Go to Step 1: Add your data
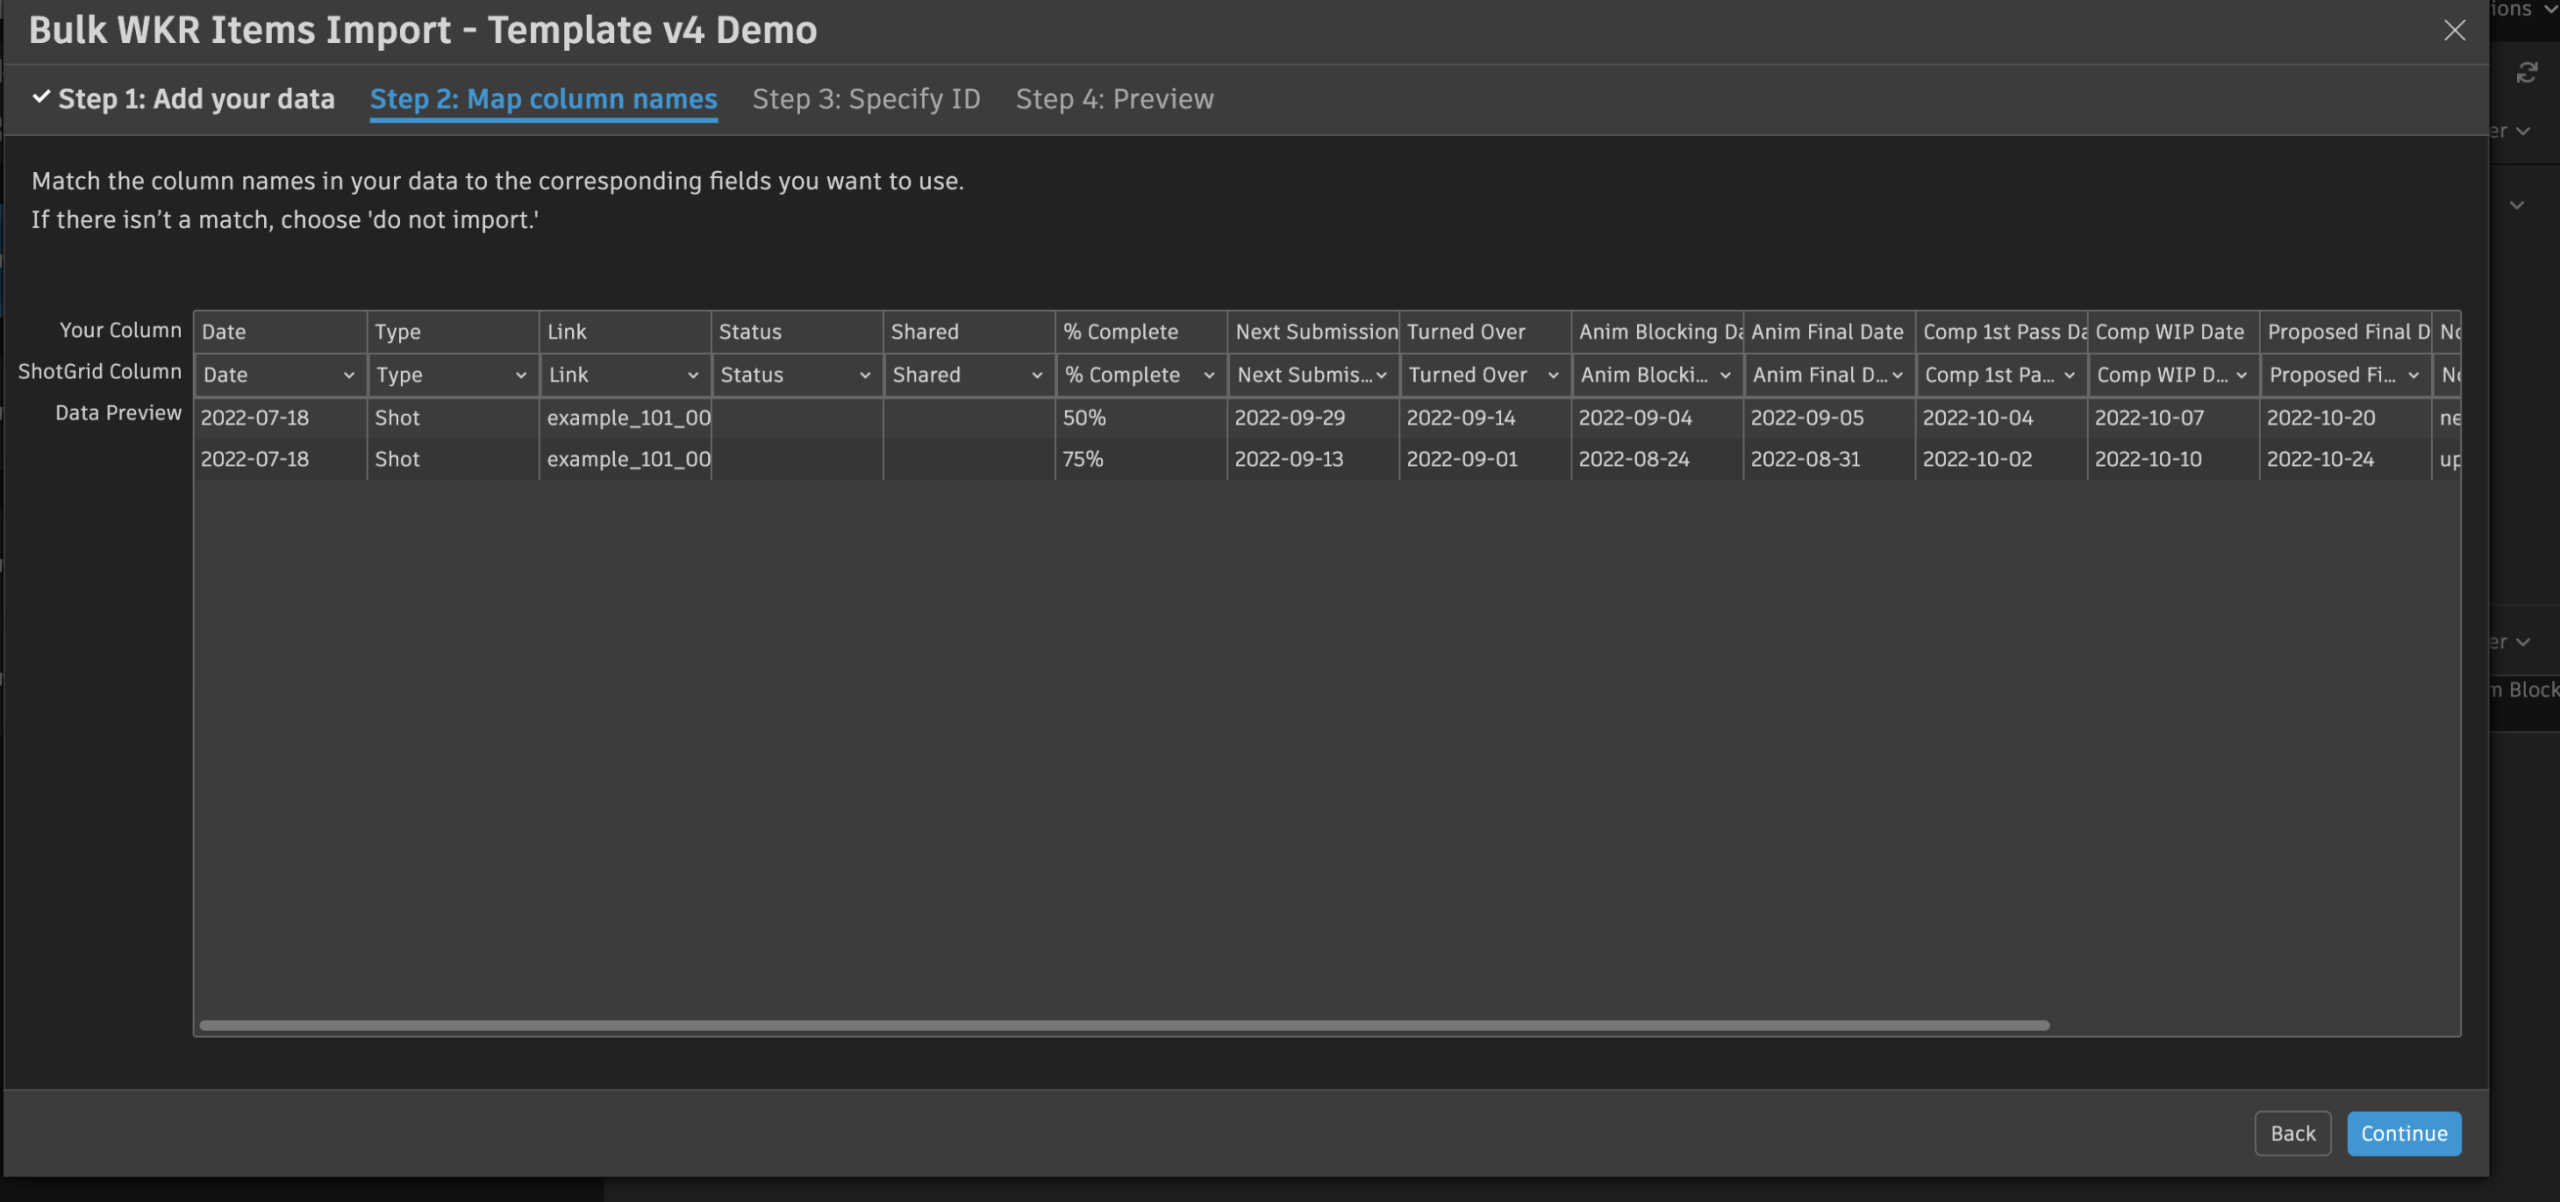2560x1202 pixels. pos(184,99)
